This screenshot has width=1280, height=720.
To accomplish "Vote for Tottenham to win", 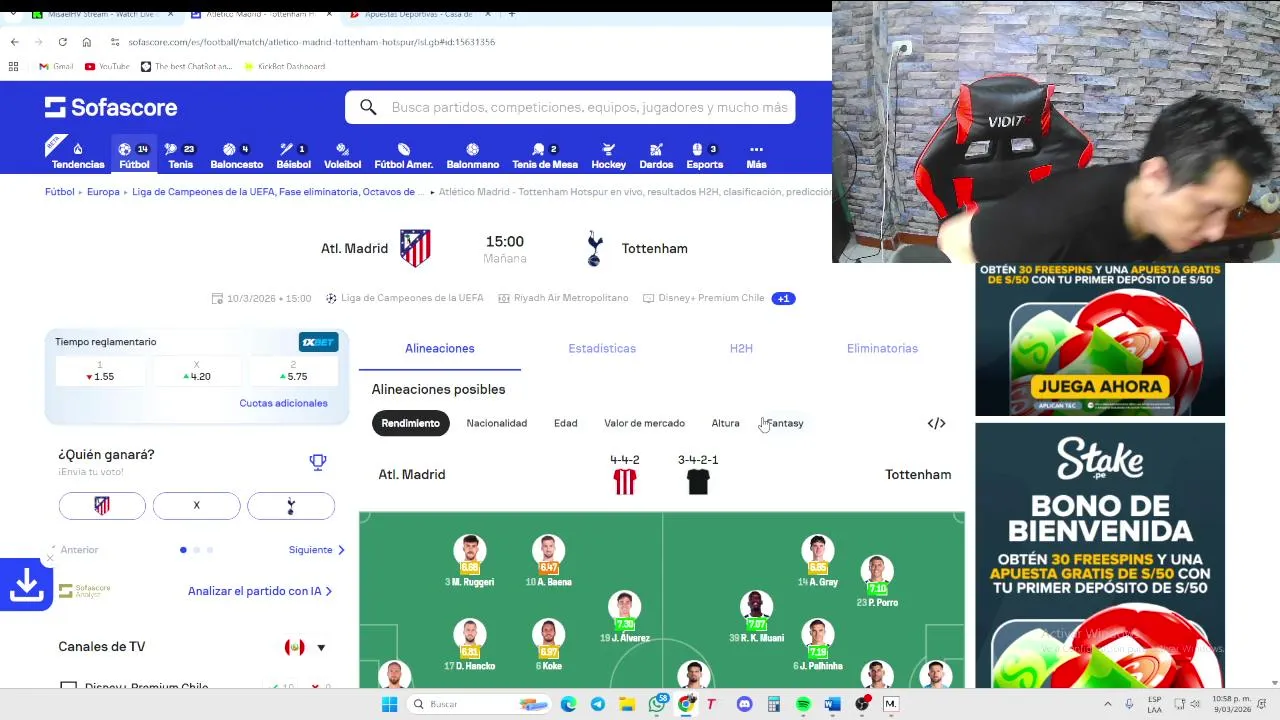I will (x=291, y=506).
